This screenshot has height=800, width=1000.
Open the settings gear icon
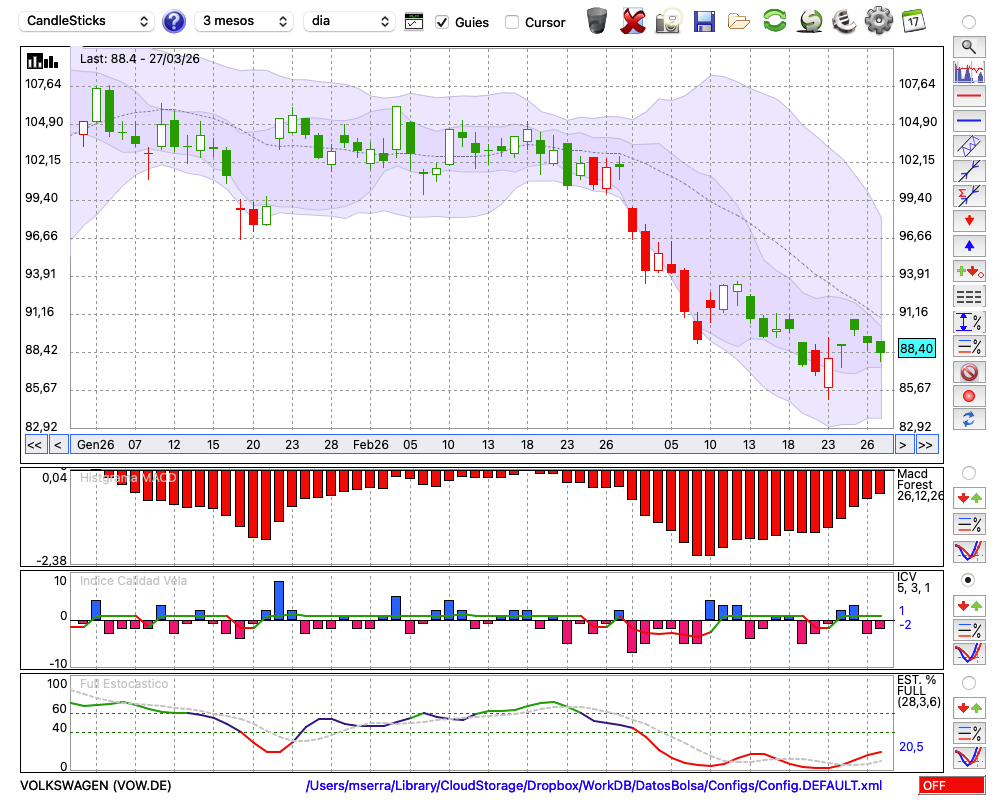(x=878, y=21)
